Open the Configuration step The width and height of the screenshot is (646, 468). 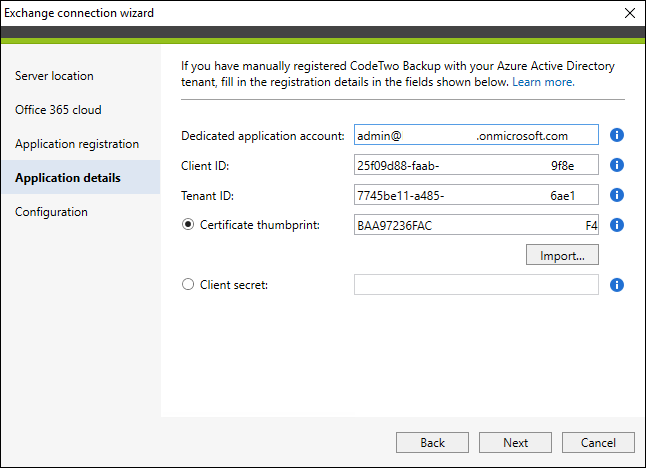pos(81,212)
